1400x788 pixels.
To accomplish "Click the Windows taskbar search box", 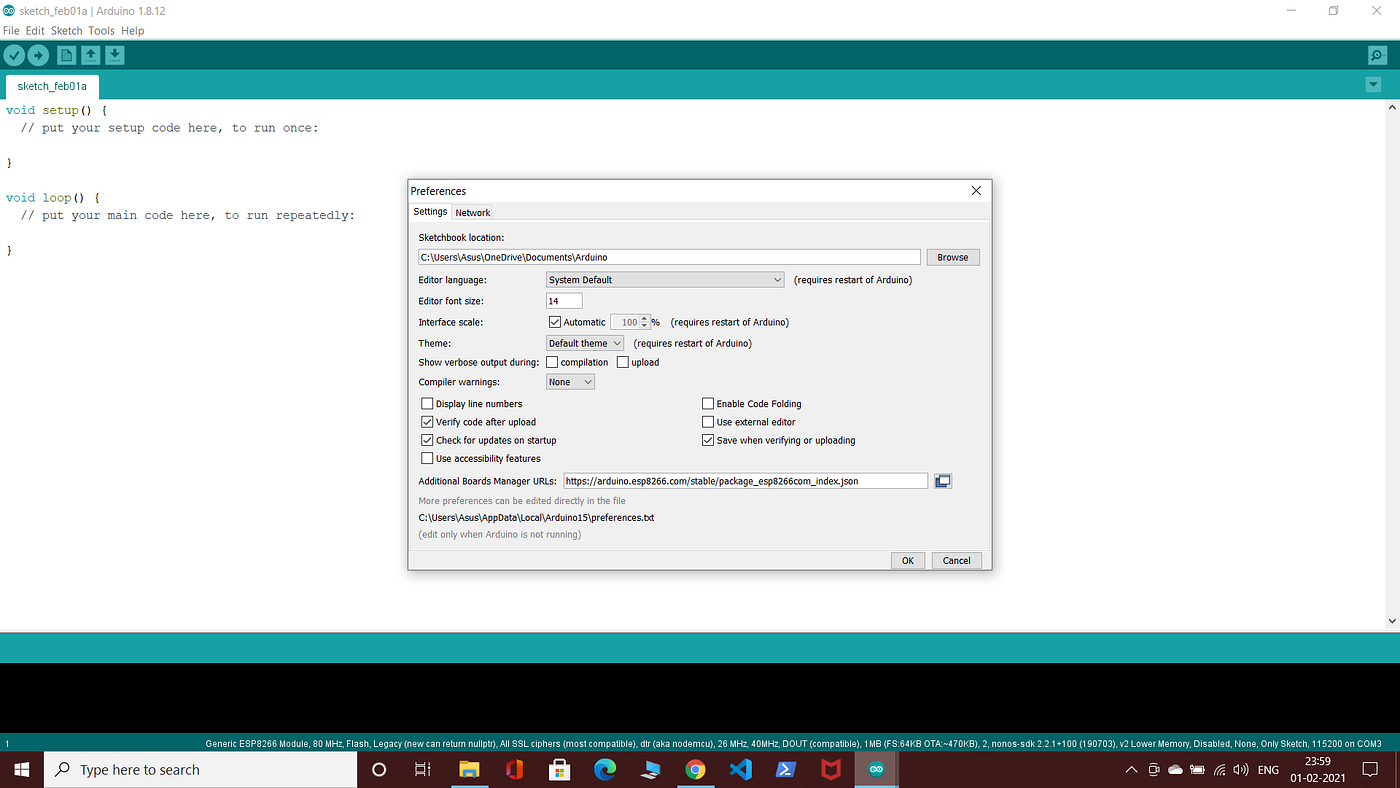I will 201,769.
